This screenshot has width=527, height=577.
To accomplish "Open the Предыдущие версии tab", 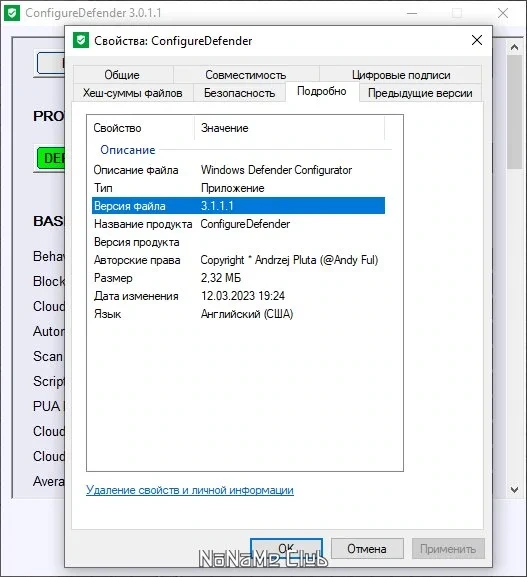I will coord(420,93).
